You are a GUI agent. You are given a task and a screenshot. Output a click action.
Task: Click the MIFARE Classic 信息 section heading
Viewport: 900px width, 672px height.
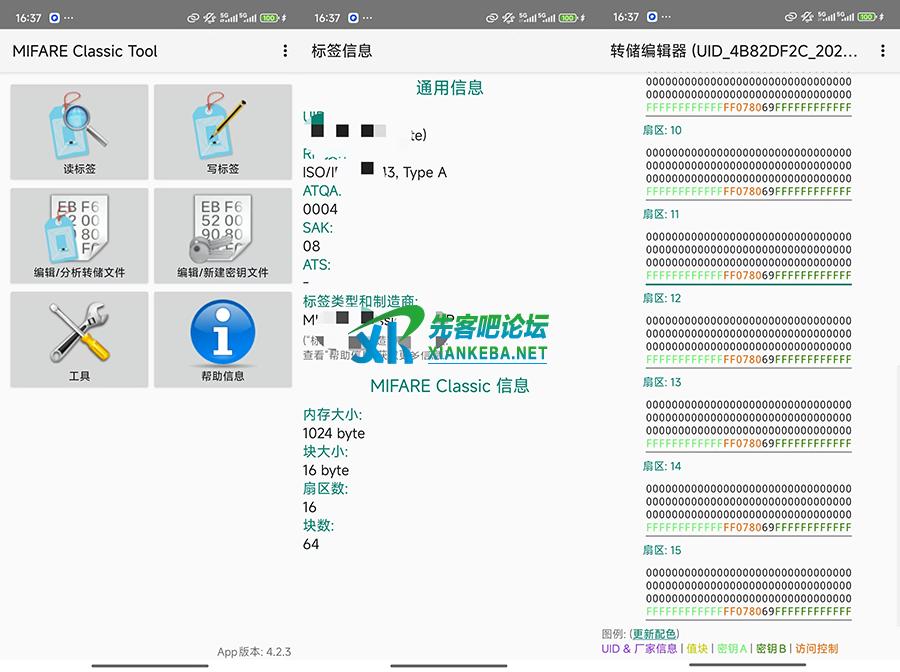tap(449, 385)
